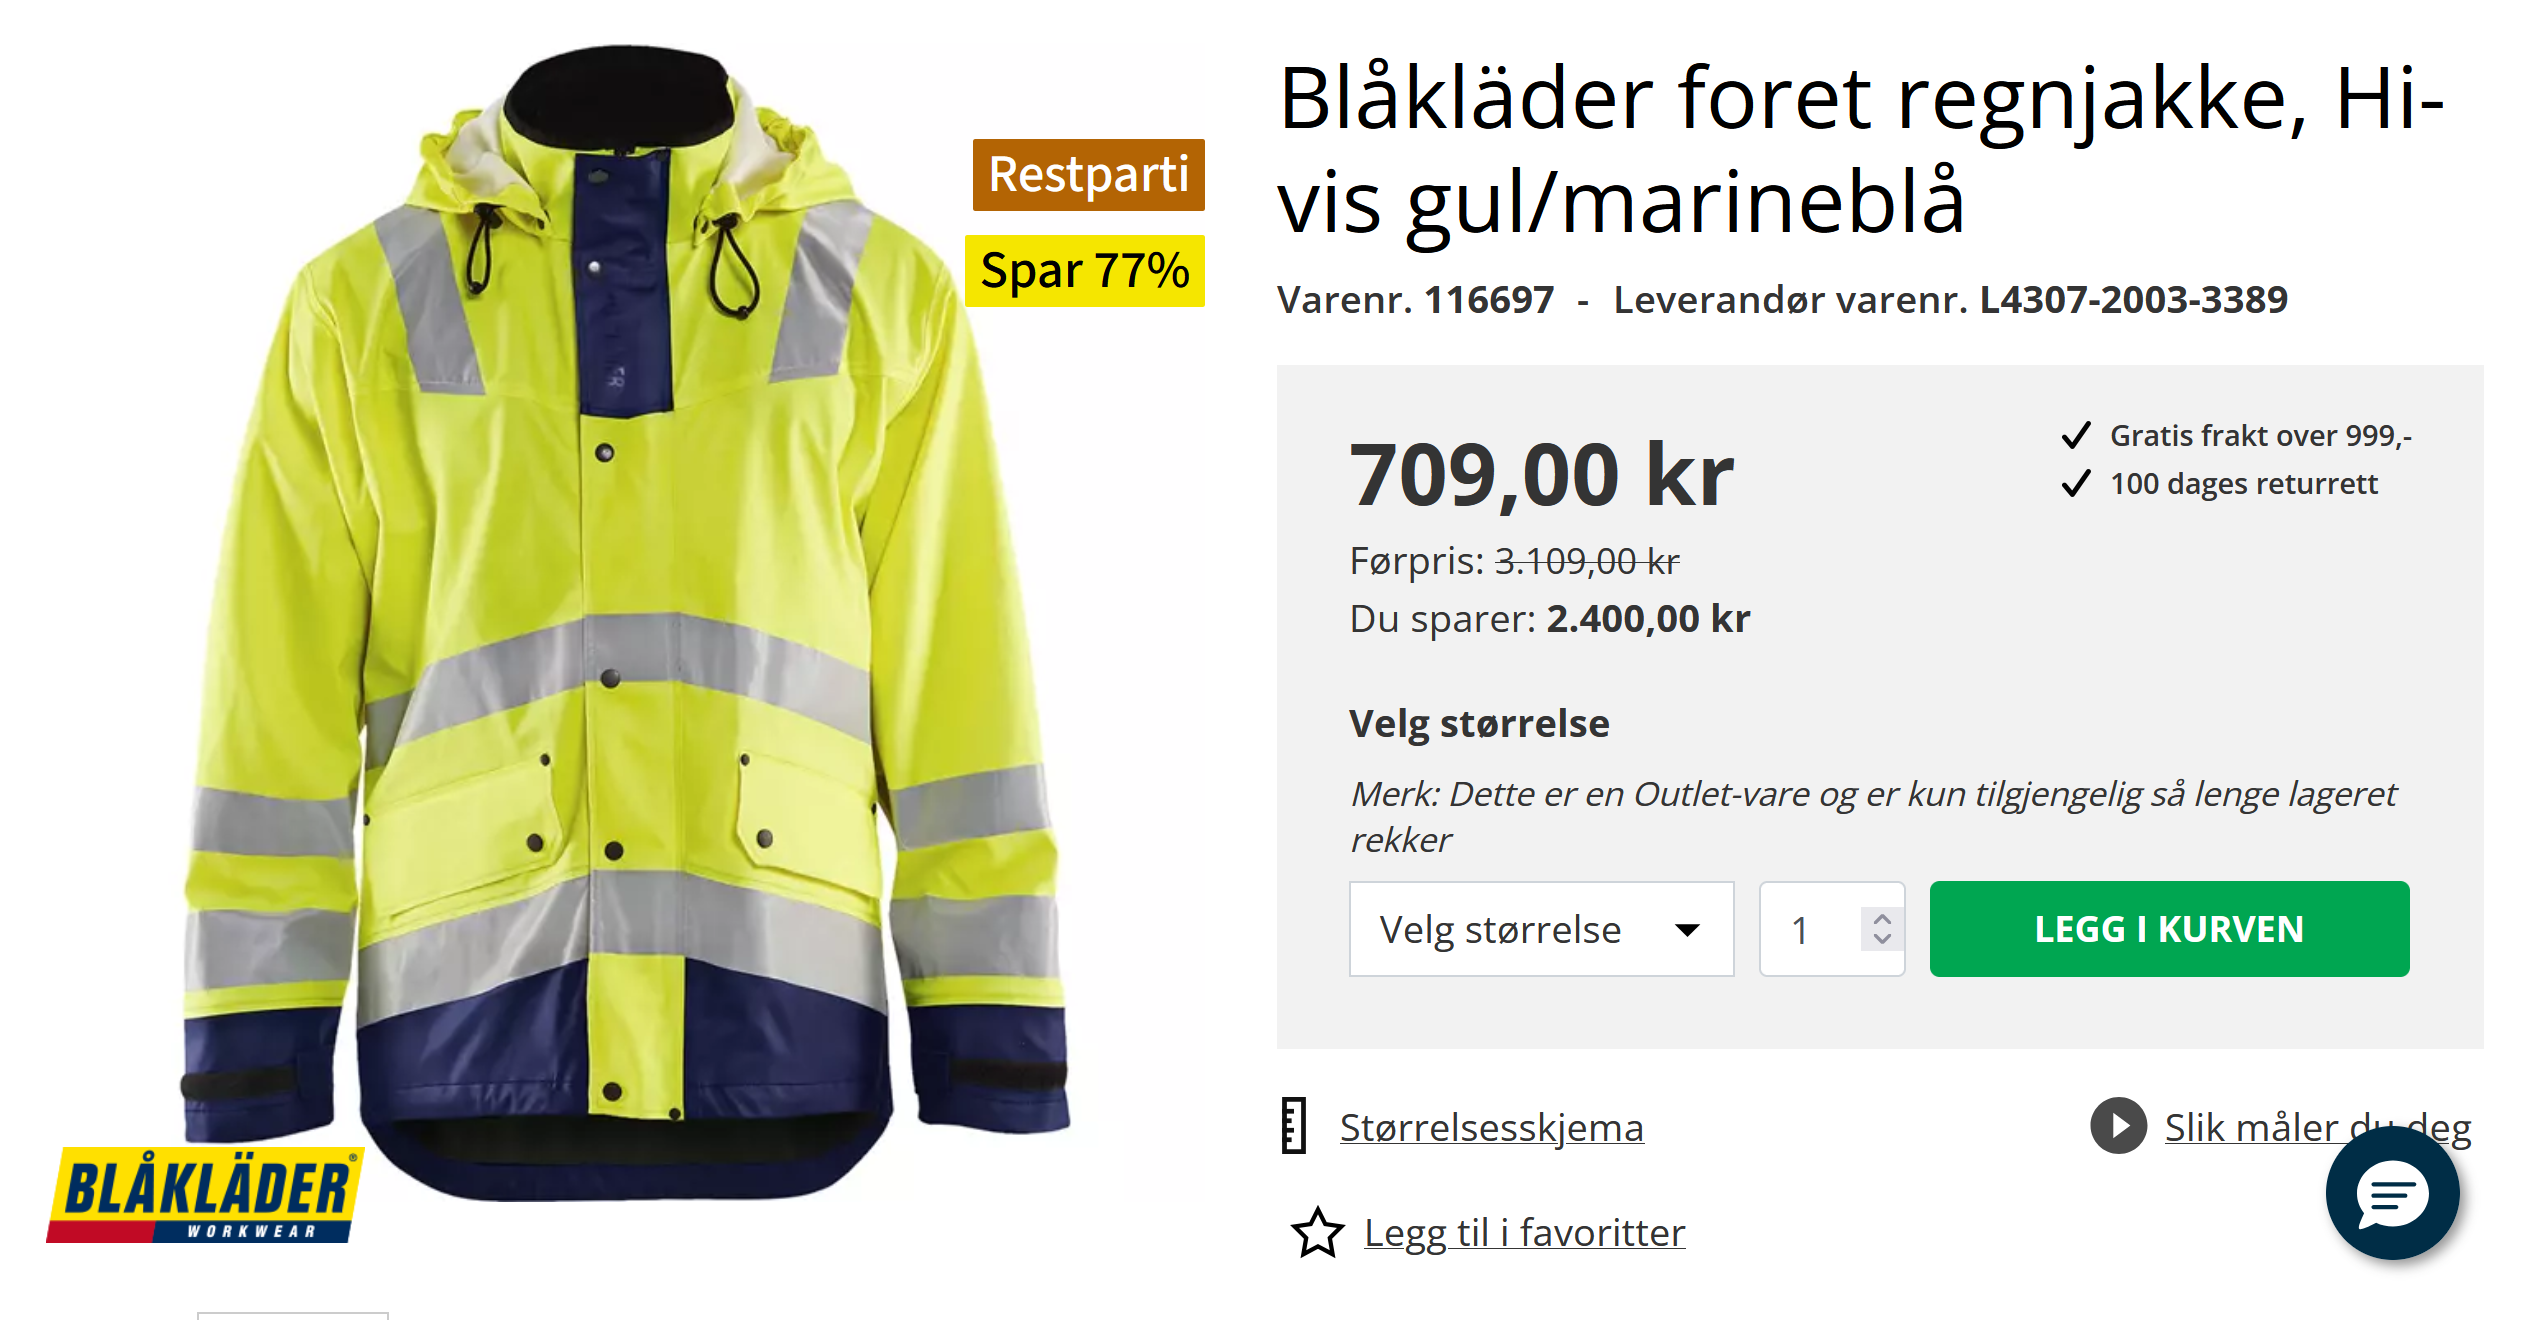This screenshot has width=2529, height=1320.
Task: Click the 'Restparti' badge
Action: (1088, 175)
